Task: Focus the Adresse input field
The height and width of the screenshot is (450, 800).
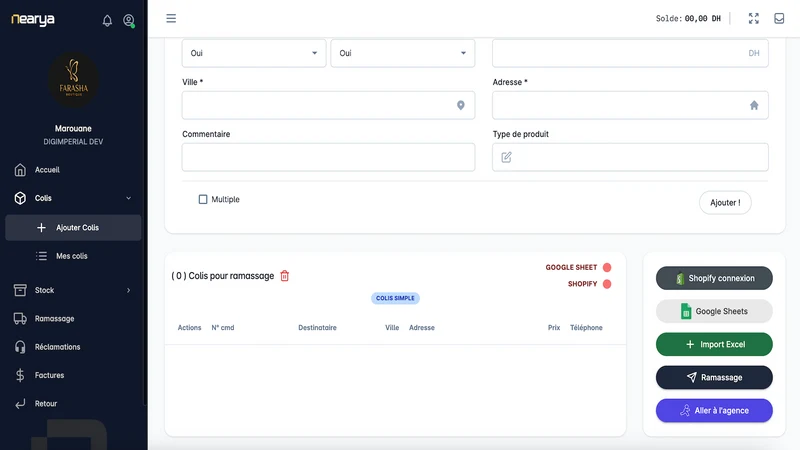Action: point(630,105)
